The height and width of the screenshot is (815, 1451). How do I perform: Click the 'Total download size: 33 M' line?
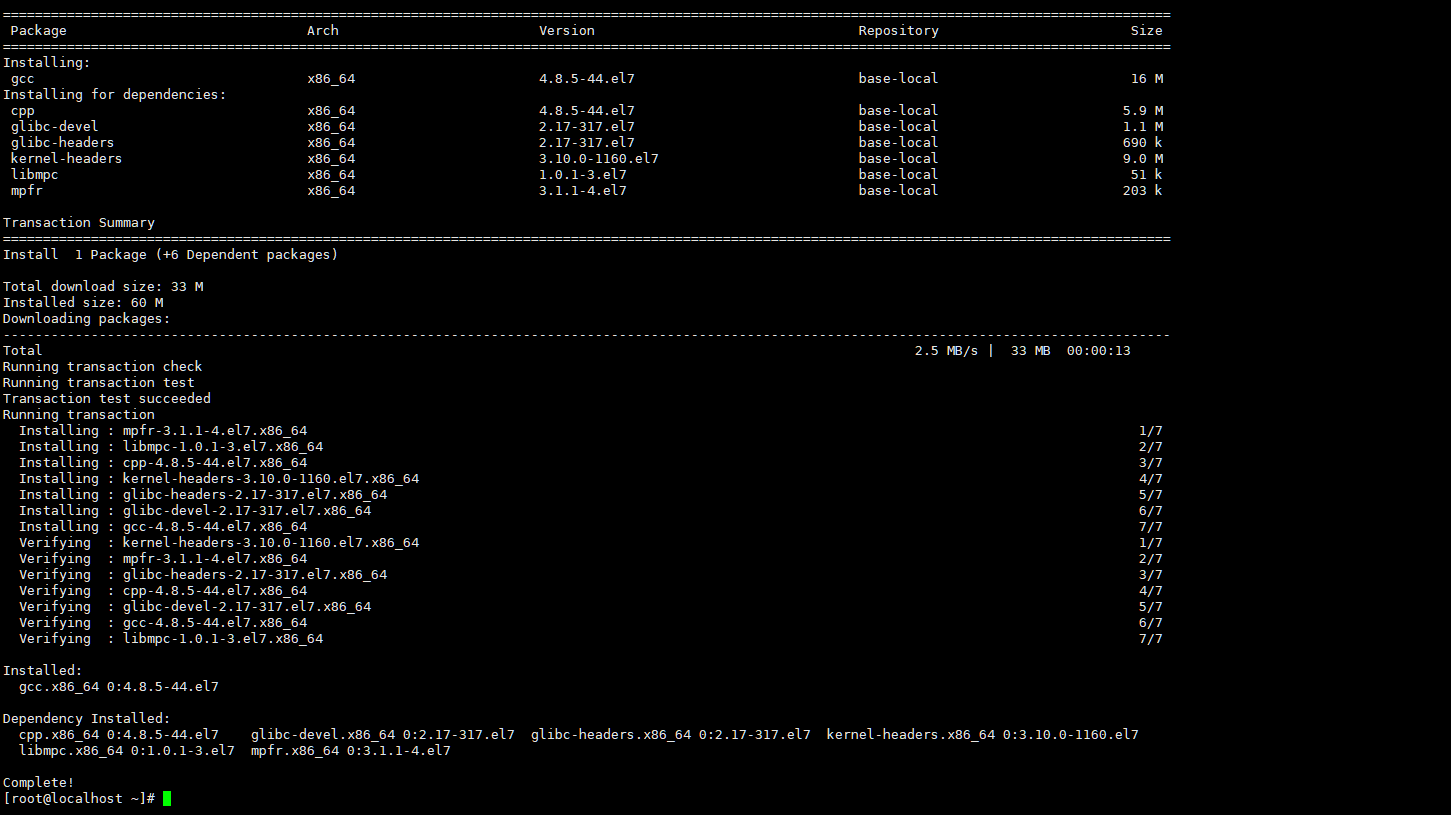pos(103,286)
